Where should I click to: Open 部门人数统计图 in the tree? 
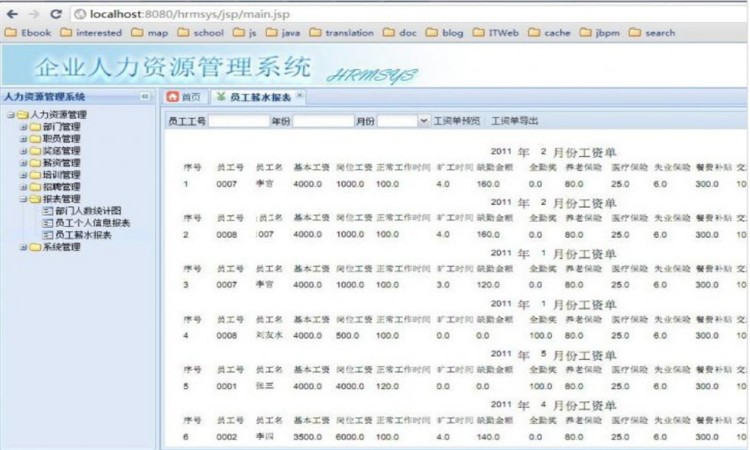[88, 211]
